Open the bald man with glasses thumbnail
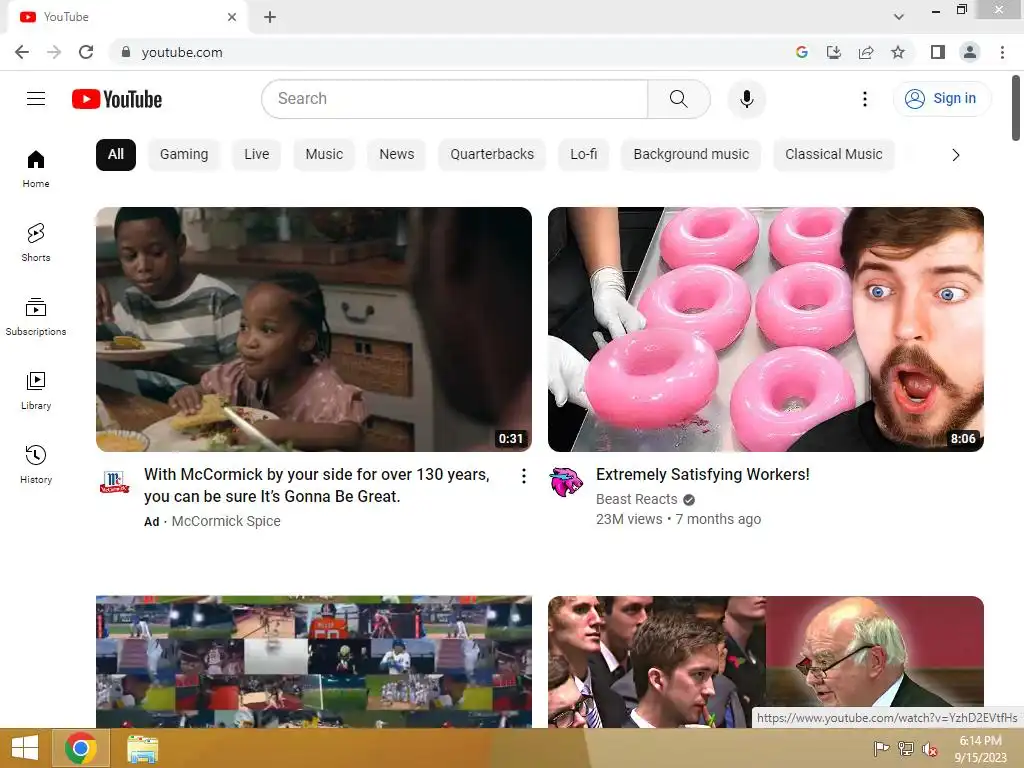 pyautogui.click(x=765, y=662)
